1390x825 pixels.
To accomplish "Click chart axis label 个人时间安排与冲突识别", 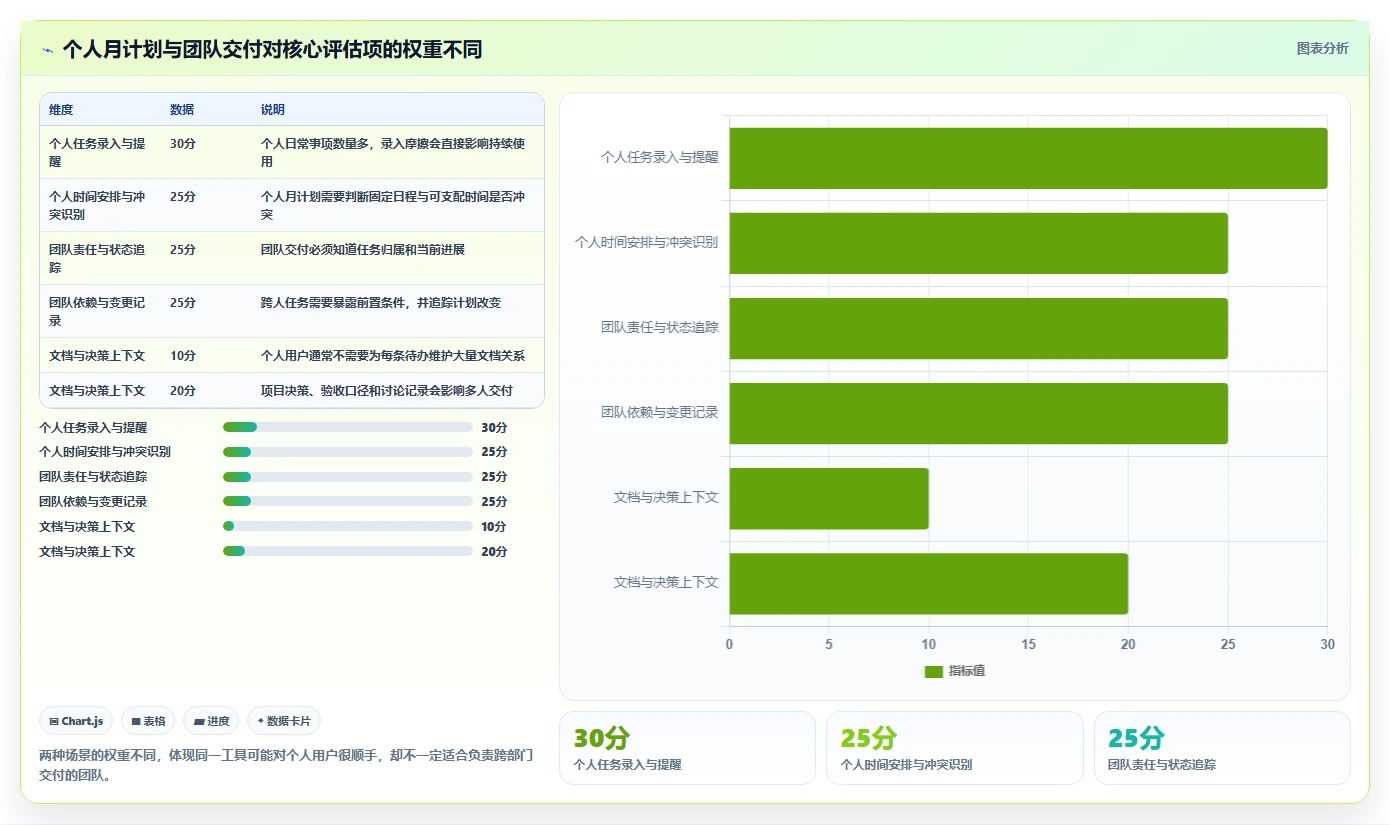I will tap(646, 242).
